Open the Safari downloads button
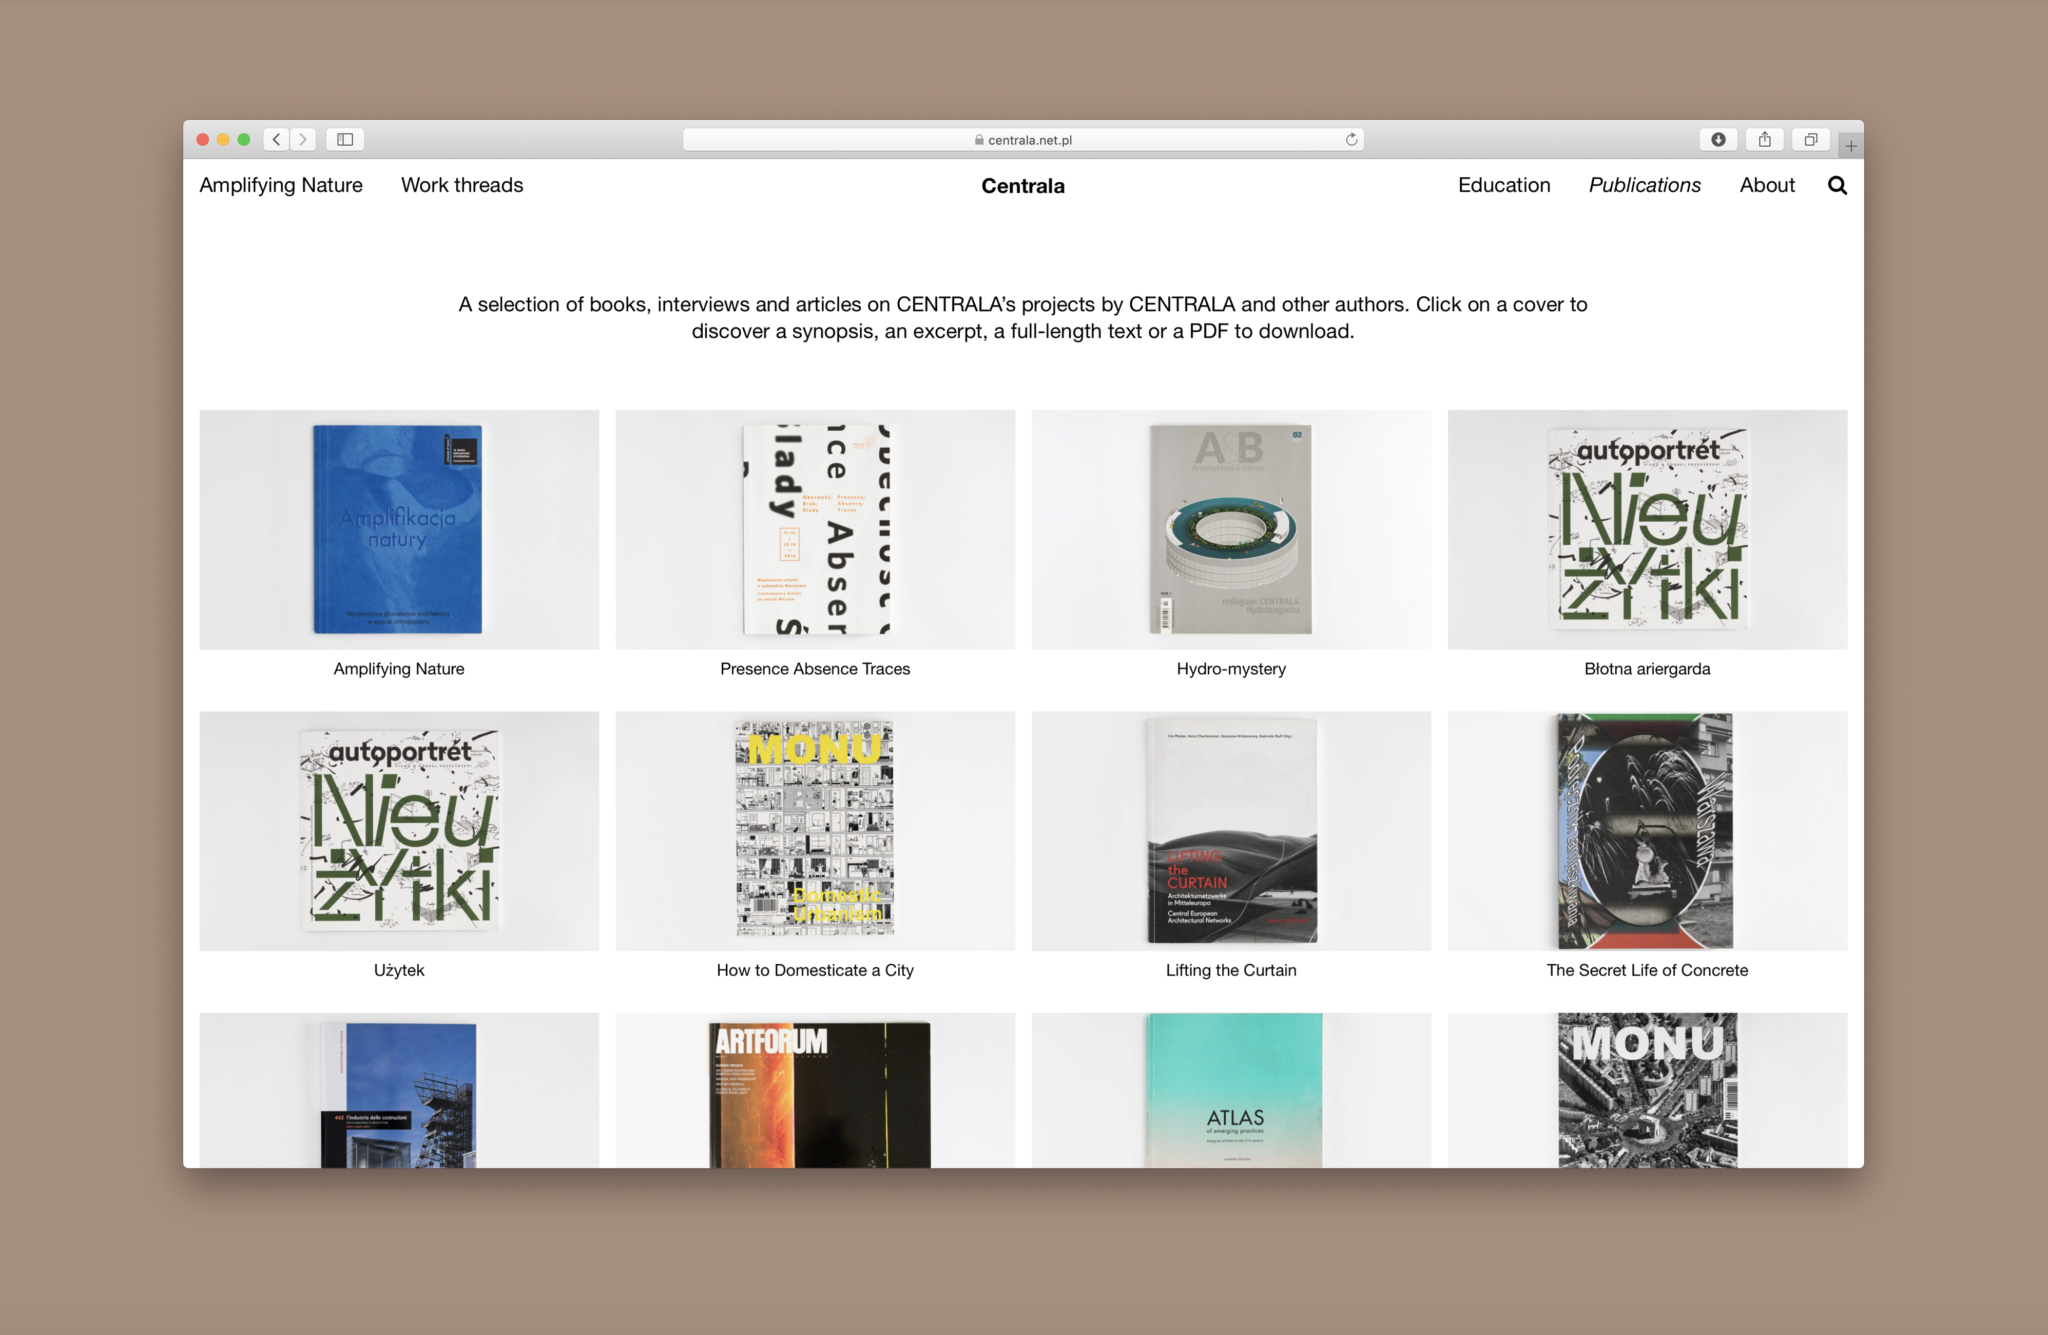Viewport: 2048px width, 1335px height. (x=1718, y=139)
